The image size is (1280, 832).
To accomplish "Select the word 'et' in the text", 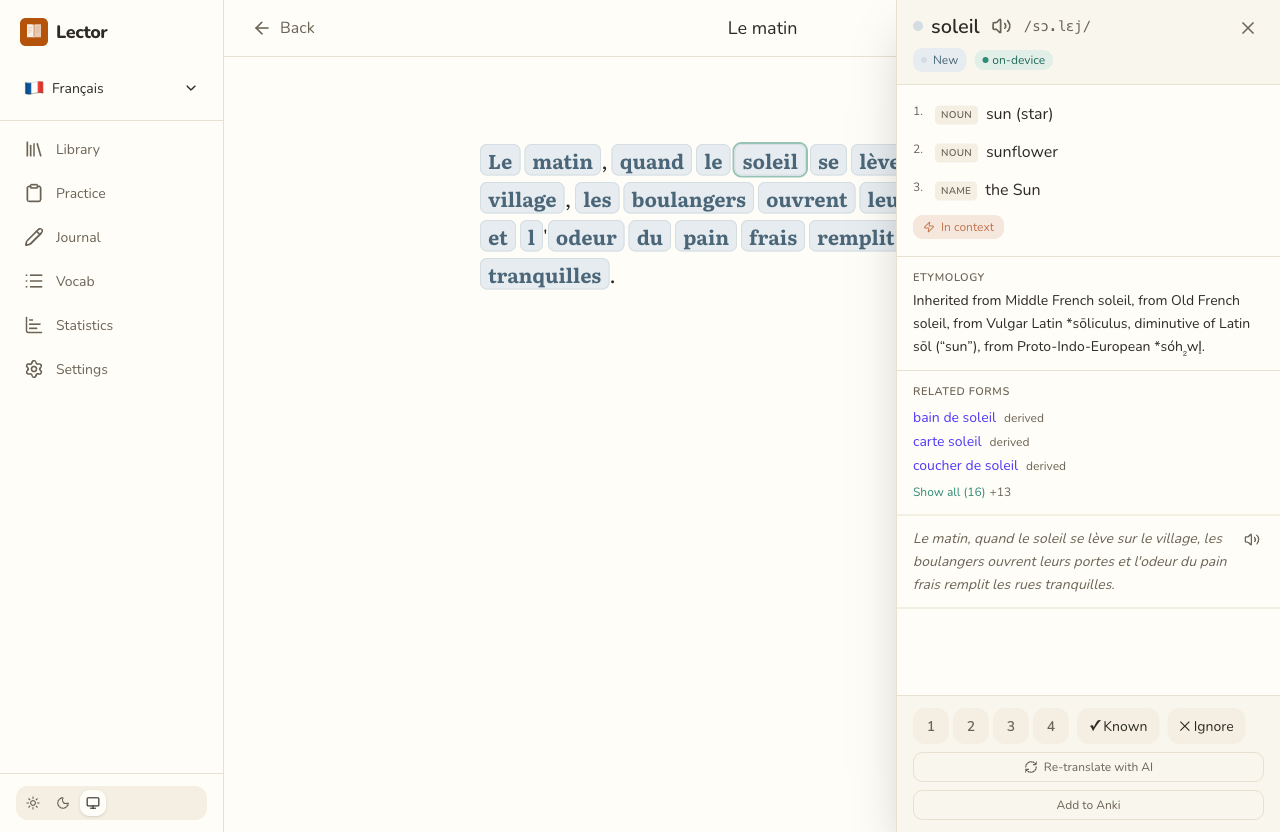I will click(x=498, y=237).
